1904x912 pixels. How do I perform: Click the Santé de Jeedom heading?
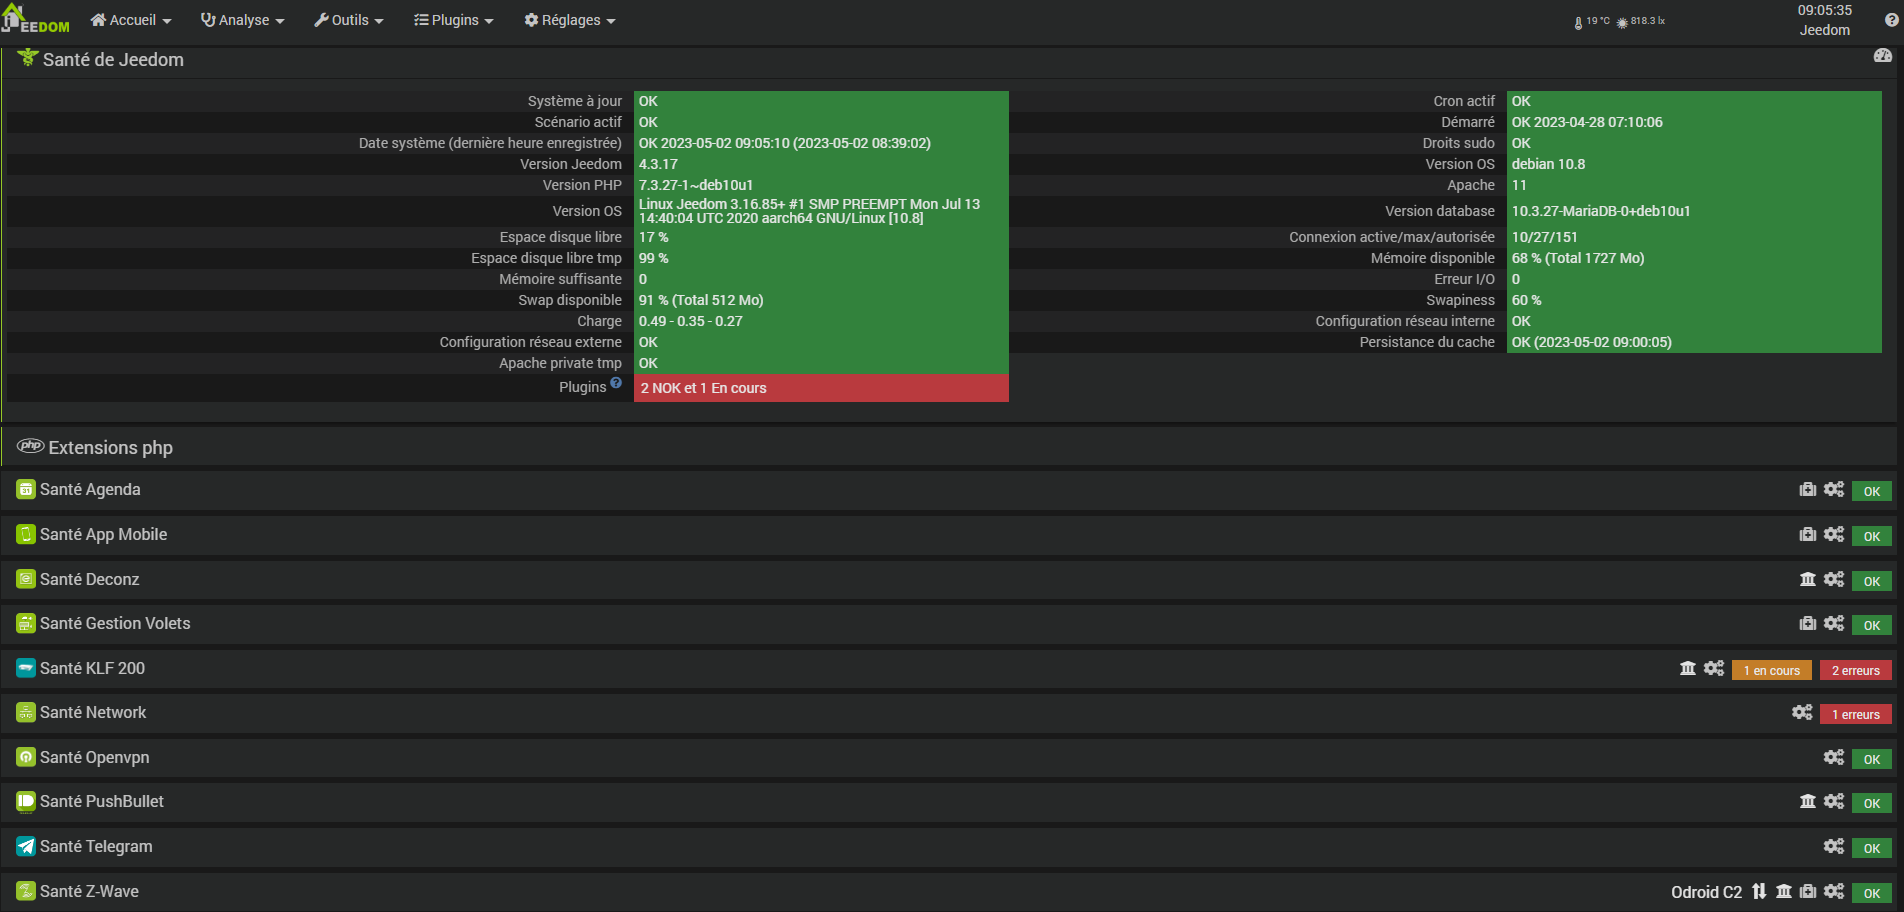click(113, 59)
